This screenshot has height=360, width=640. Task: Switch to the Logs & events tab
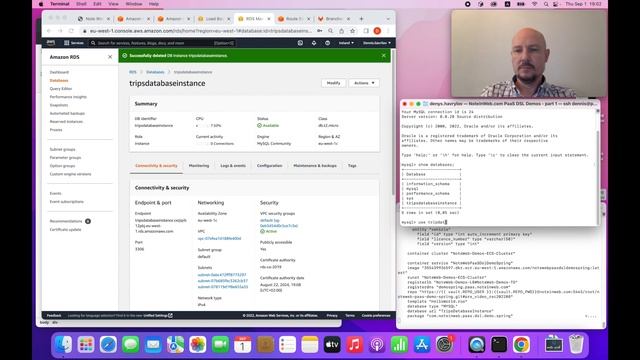click(233, 166)
